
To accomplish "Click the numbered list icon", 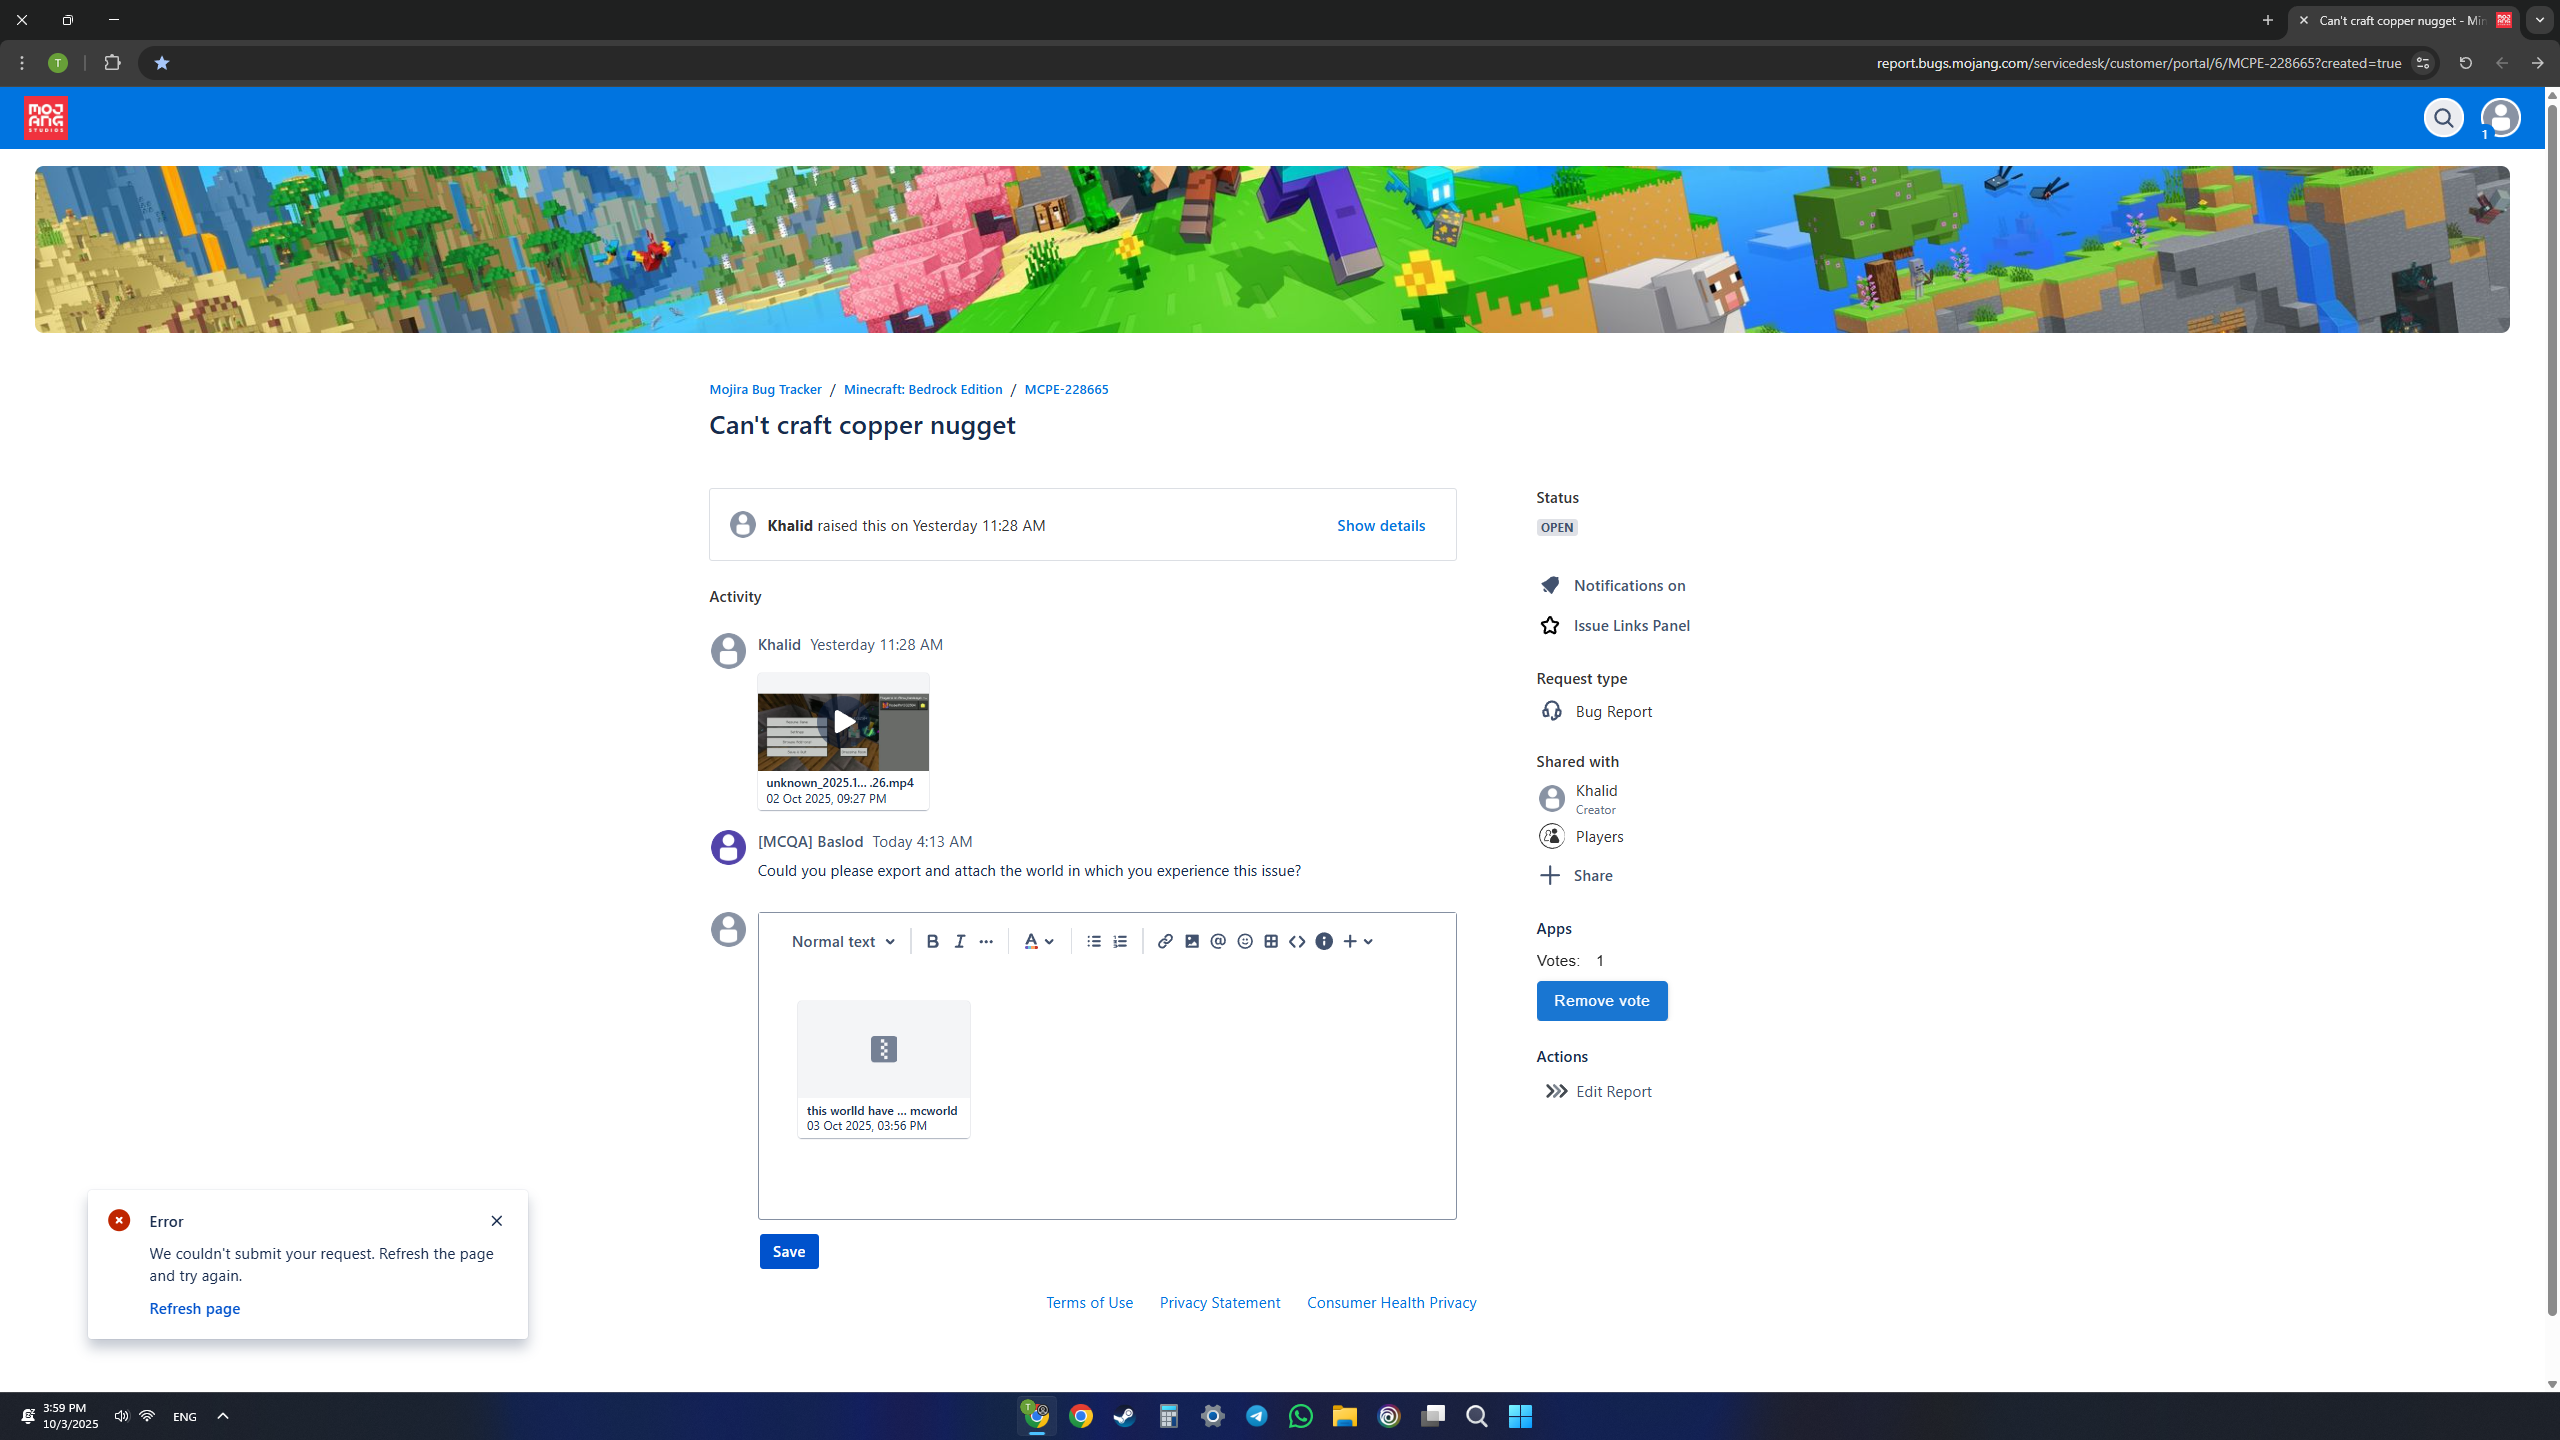I will point(1120,941).
